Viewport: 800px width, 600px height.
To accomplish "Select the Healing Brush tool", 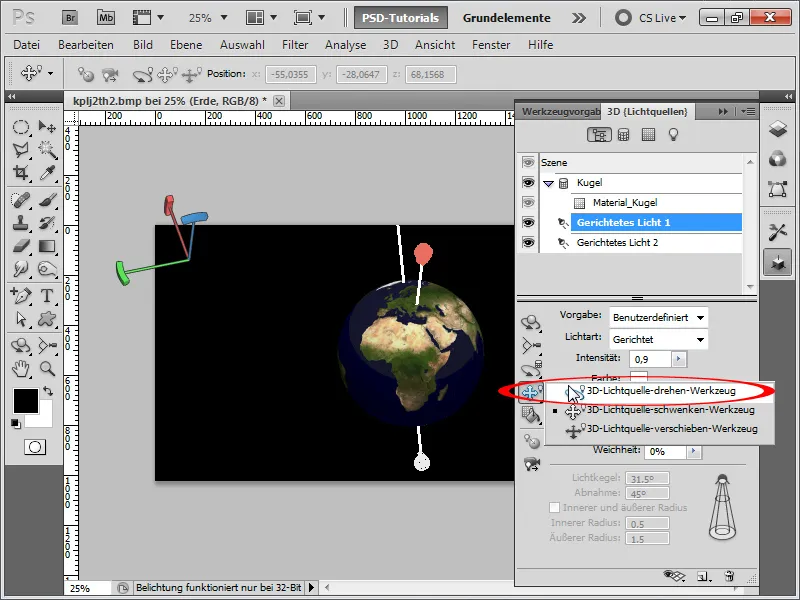I will [x=20, y=200].
